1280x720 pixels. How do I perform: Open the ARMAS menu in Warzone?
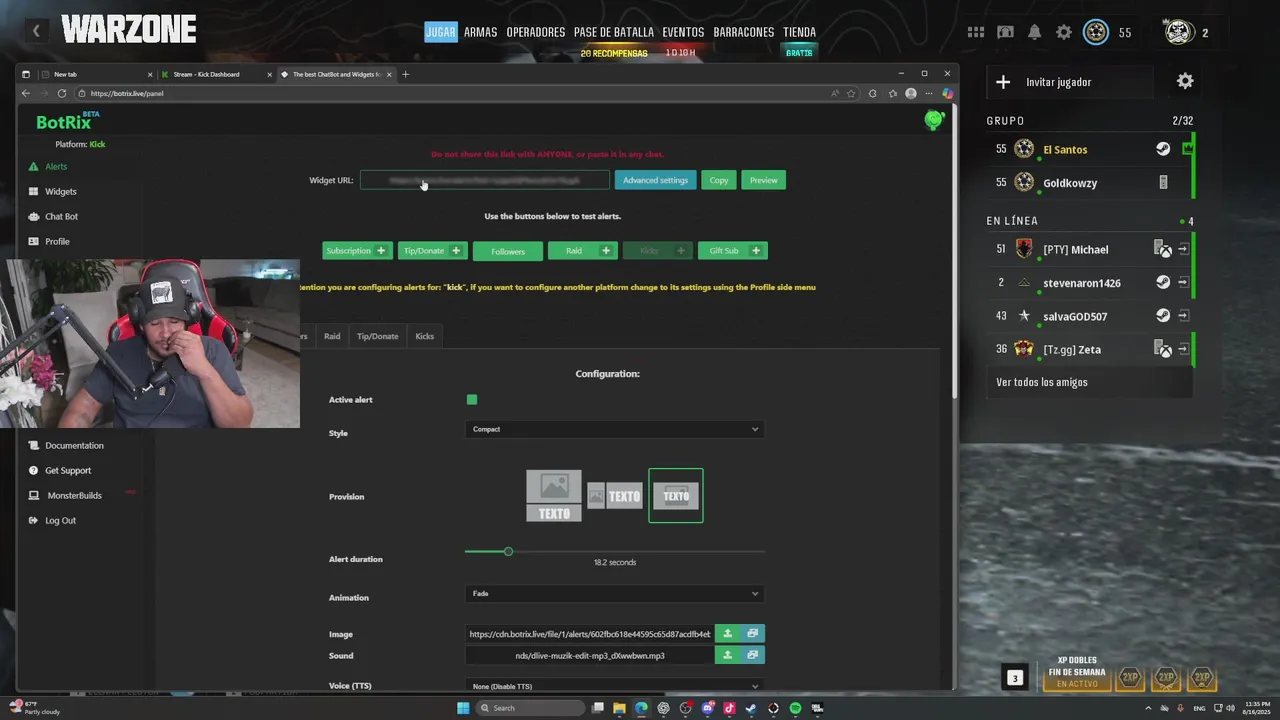tap(480, 32)
